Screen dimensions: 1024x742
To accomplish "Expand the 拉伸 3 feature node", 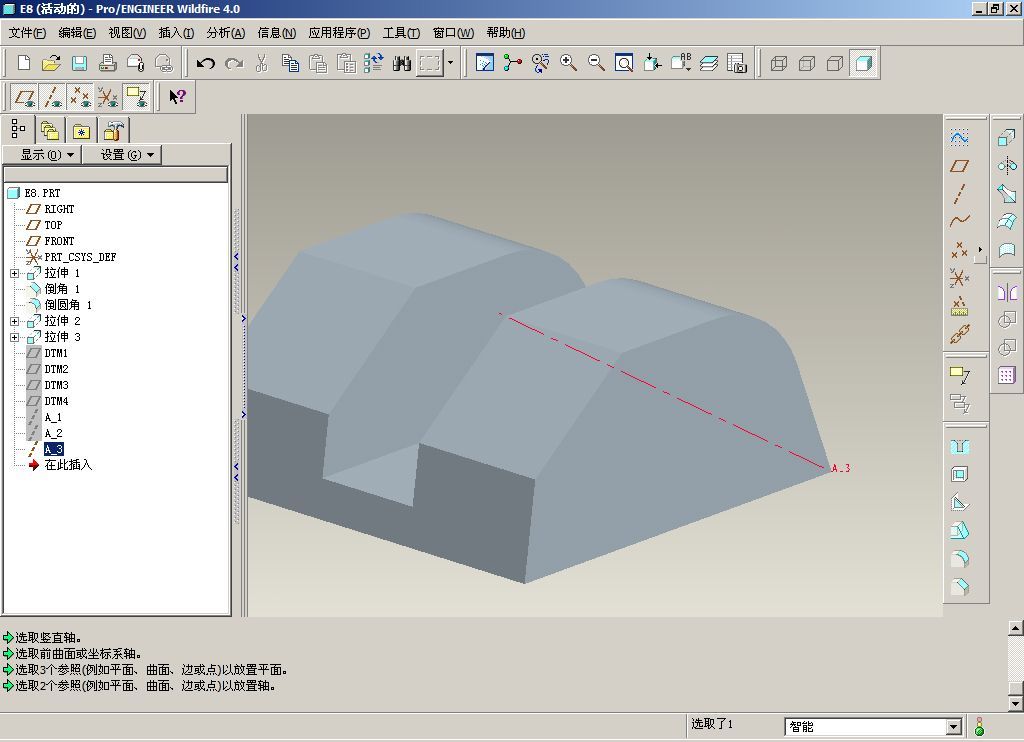I will click(x=14, y=337).
